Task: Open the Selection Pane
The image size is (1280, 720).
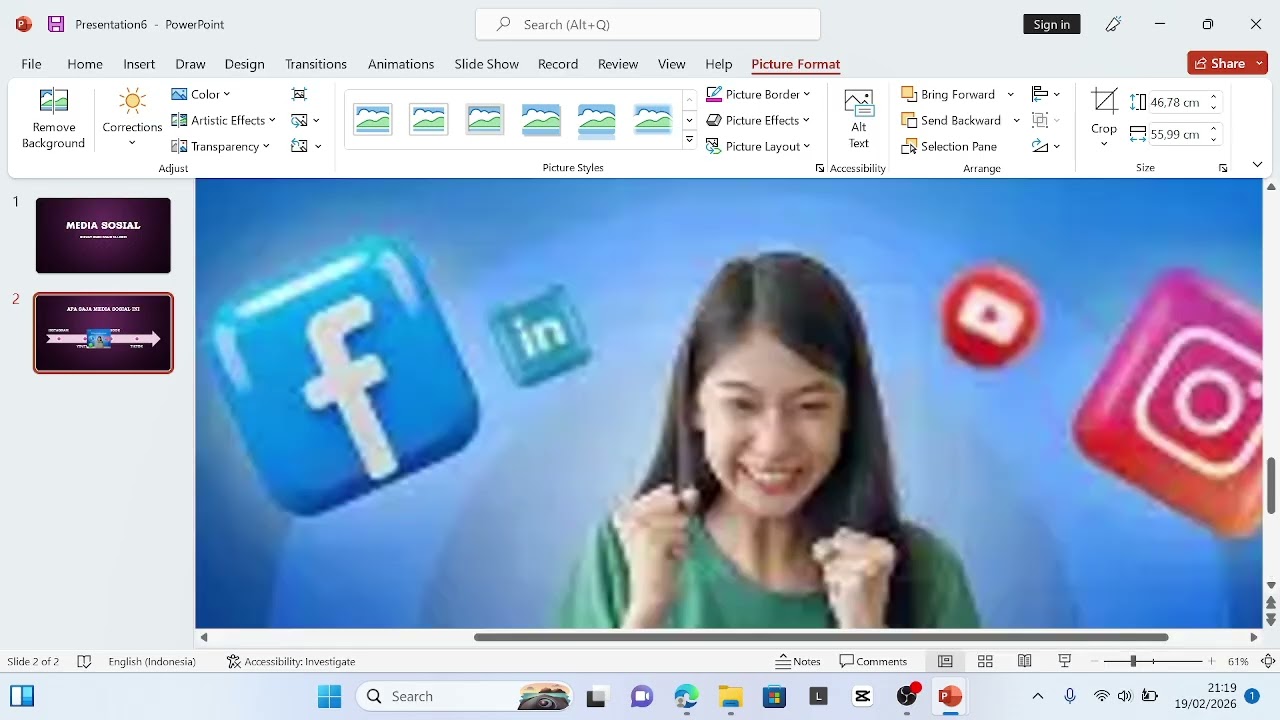Action: tap(949, 146)
